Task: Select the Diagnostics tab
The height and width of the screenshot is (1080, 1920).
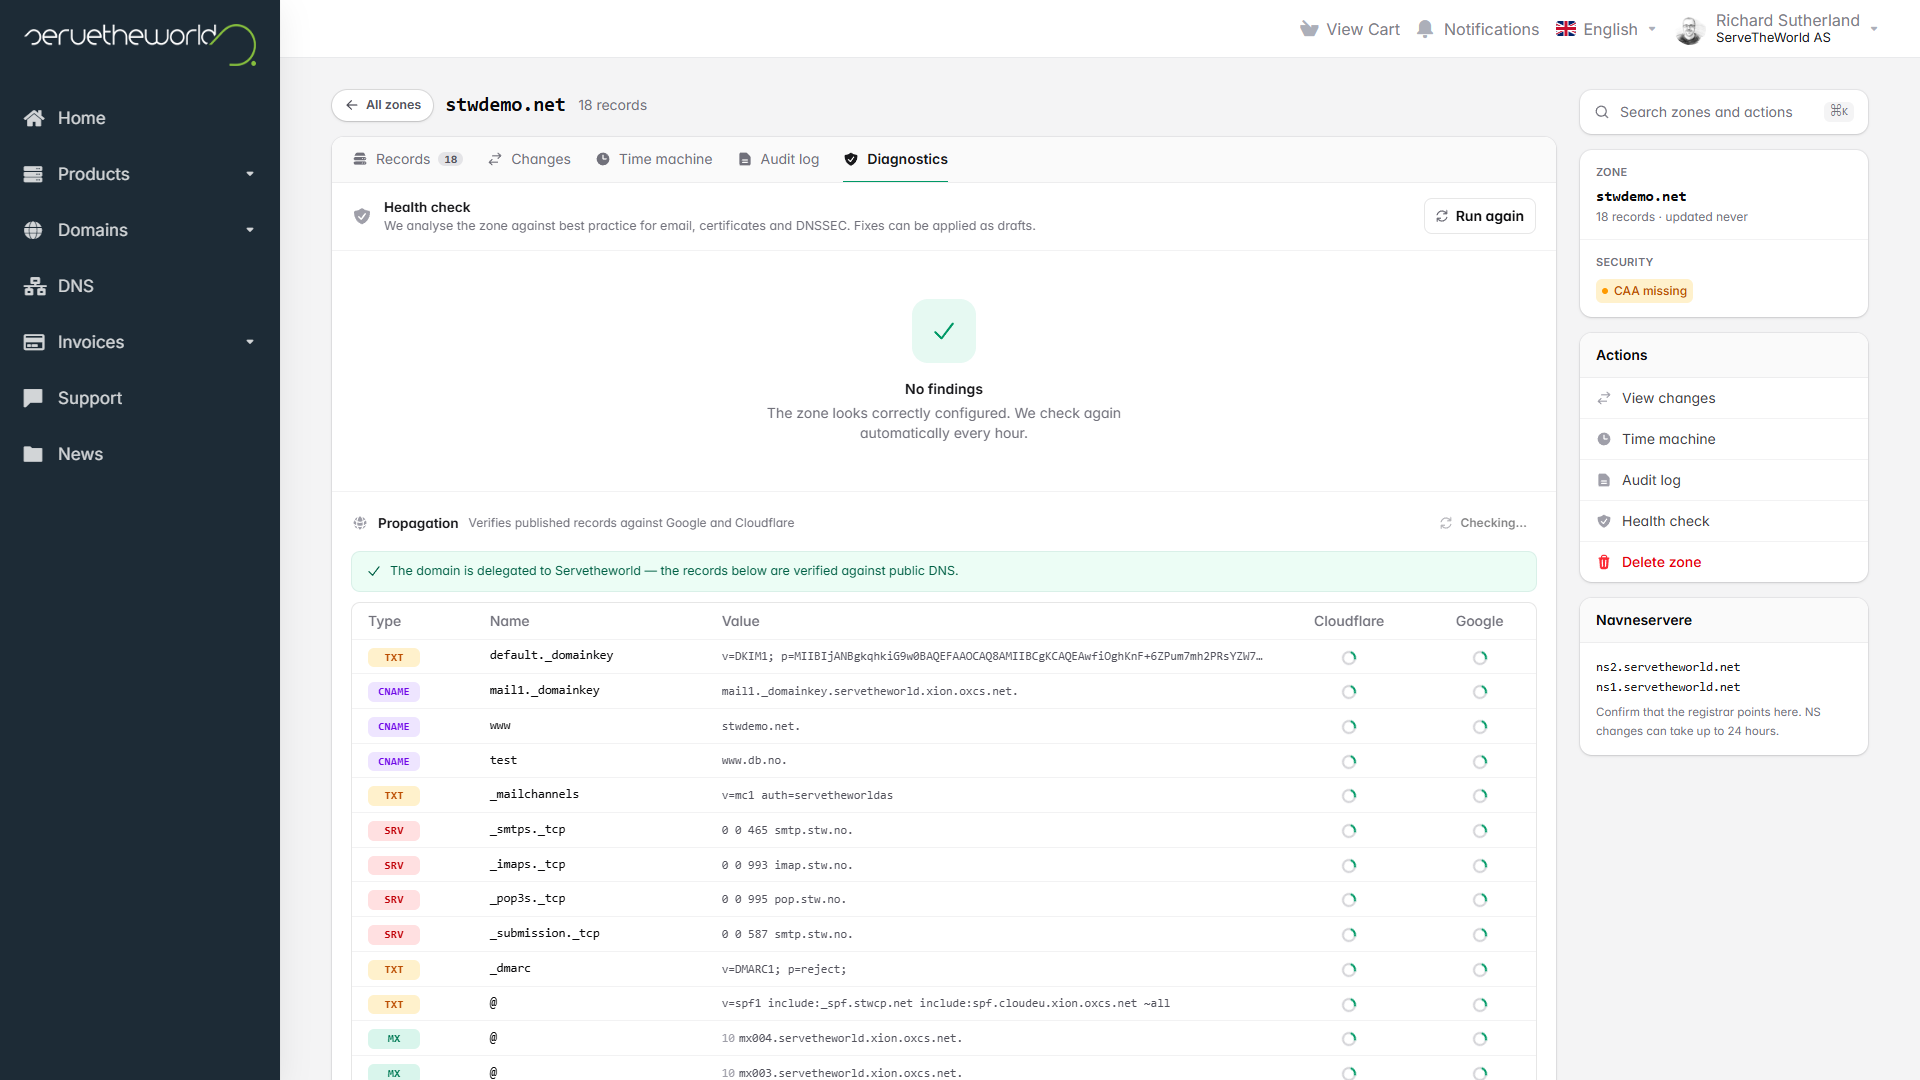Action: click(x=896, y=159)
